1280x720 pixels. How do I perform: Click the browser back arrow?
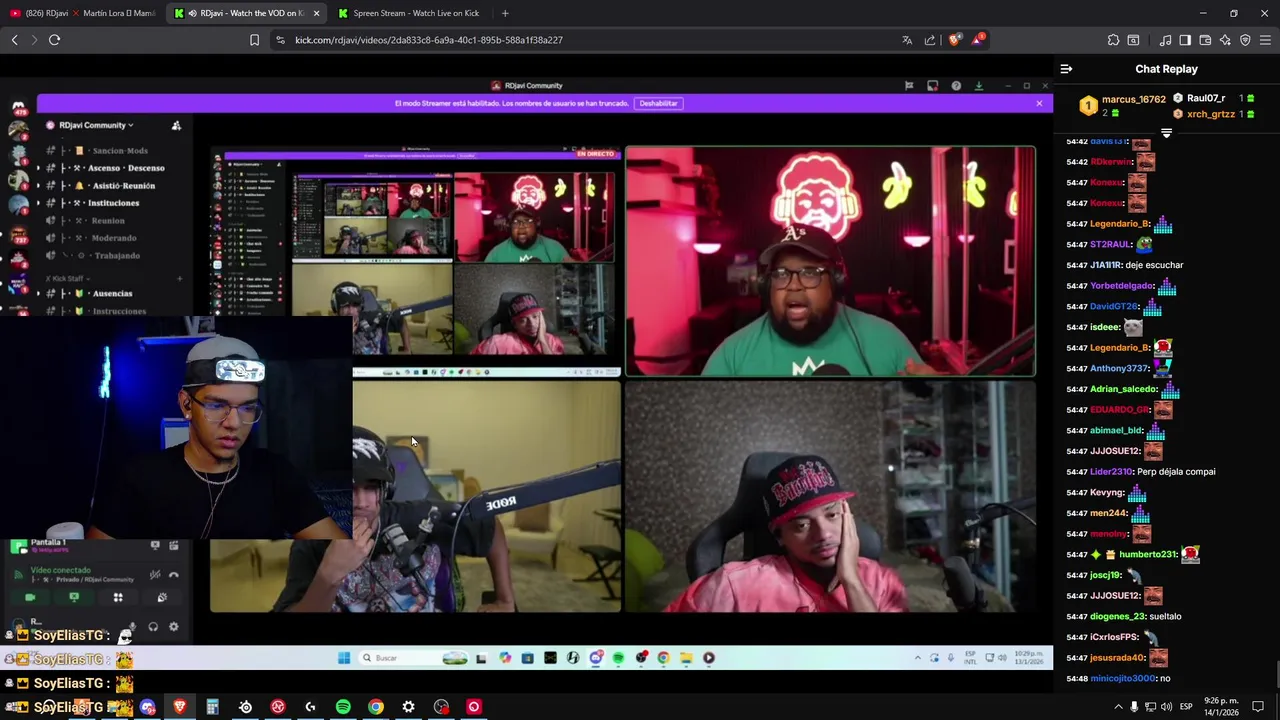click(x=14, y=40)
